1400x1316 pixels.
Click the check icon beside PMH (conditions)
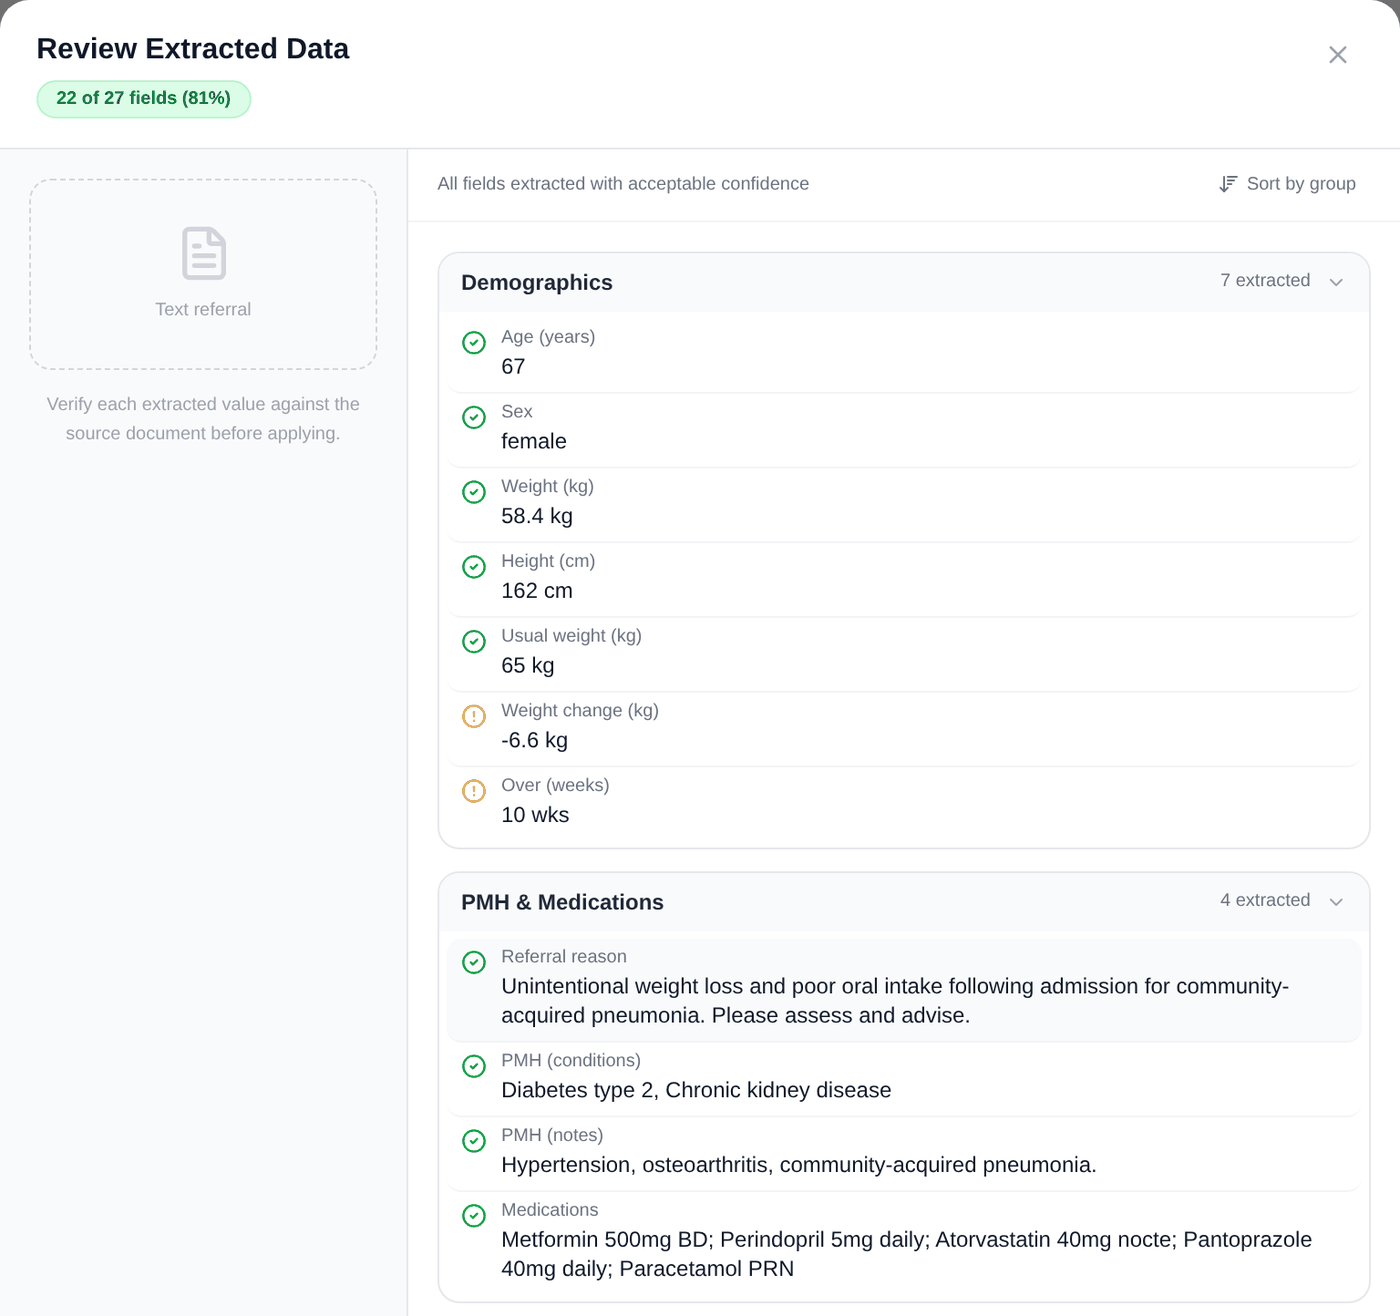pos(474,1066)
